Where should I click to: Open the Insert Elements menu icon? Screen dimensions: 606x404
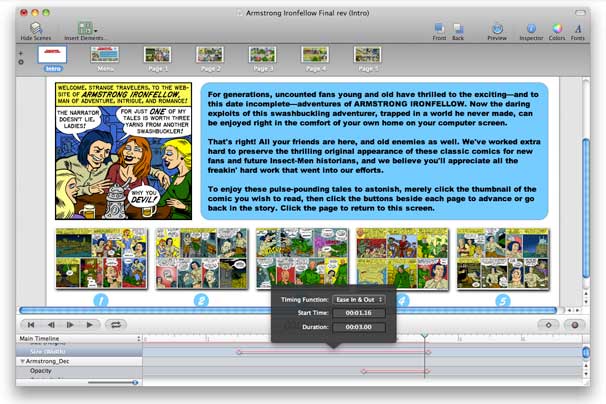click(x=85, y=28)
